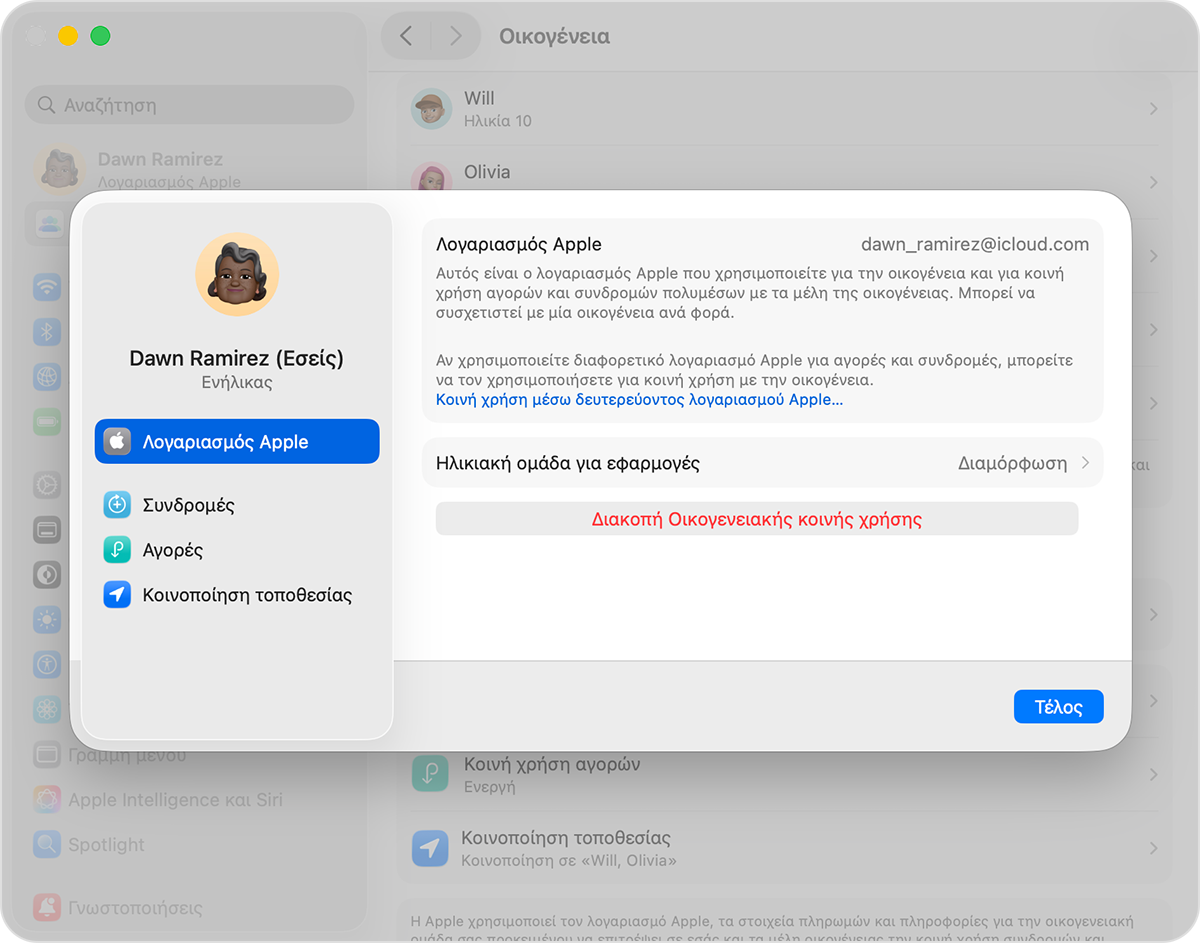Select the Συνδρομές subscriptions icon
Screen dimensions: 1200x944
(x=117, y=505)
